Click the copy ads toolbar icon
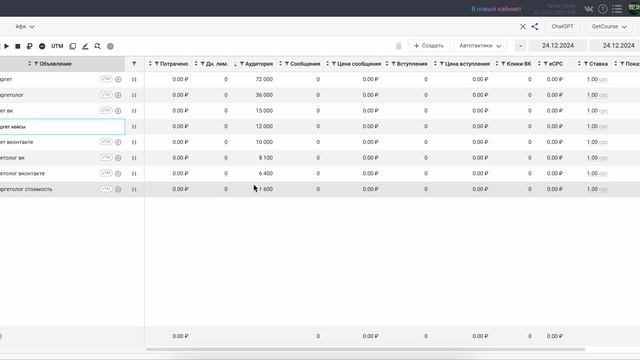The image size is (640, 360). [73, 46]
